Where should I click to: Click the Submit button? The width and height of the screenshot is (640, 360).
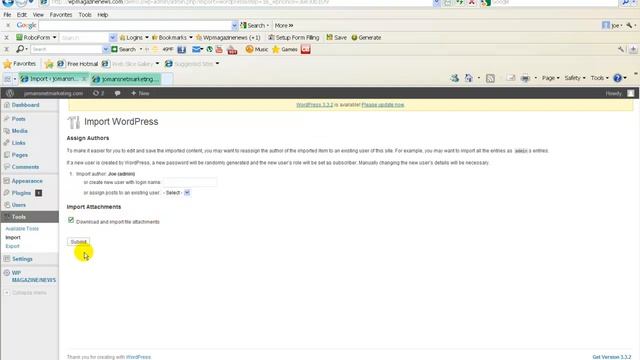tap(78, 242)
